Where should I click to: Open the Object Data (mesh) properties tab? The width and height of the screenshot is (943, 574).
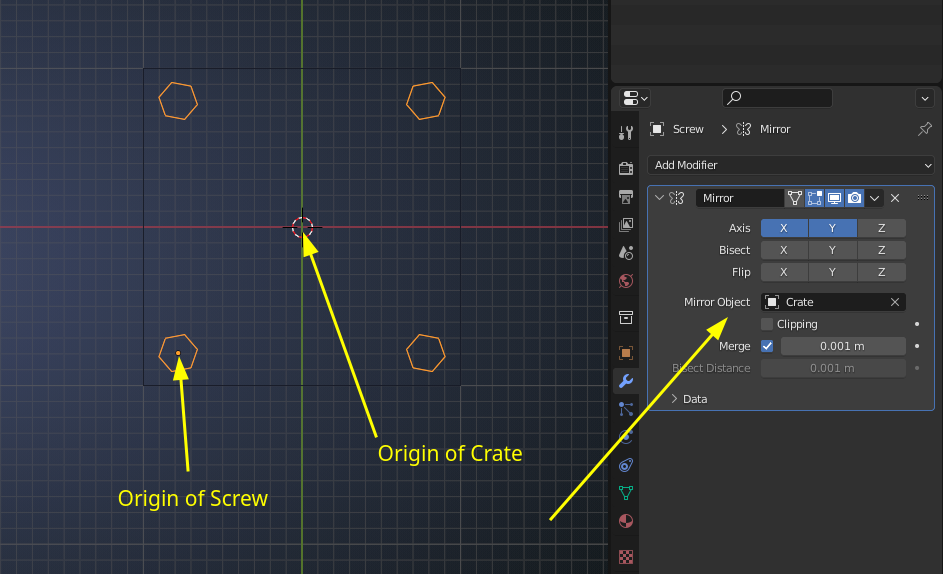(626, 493)
